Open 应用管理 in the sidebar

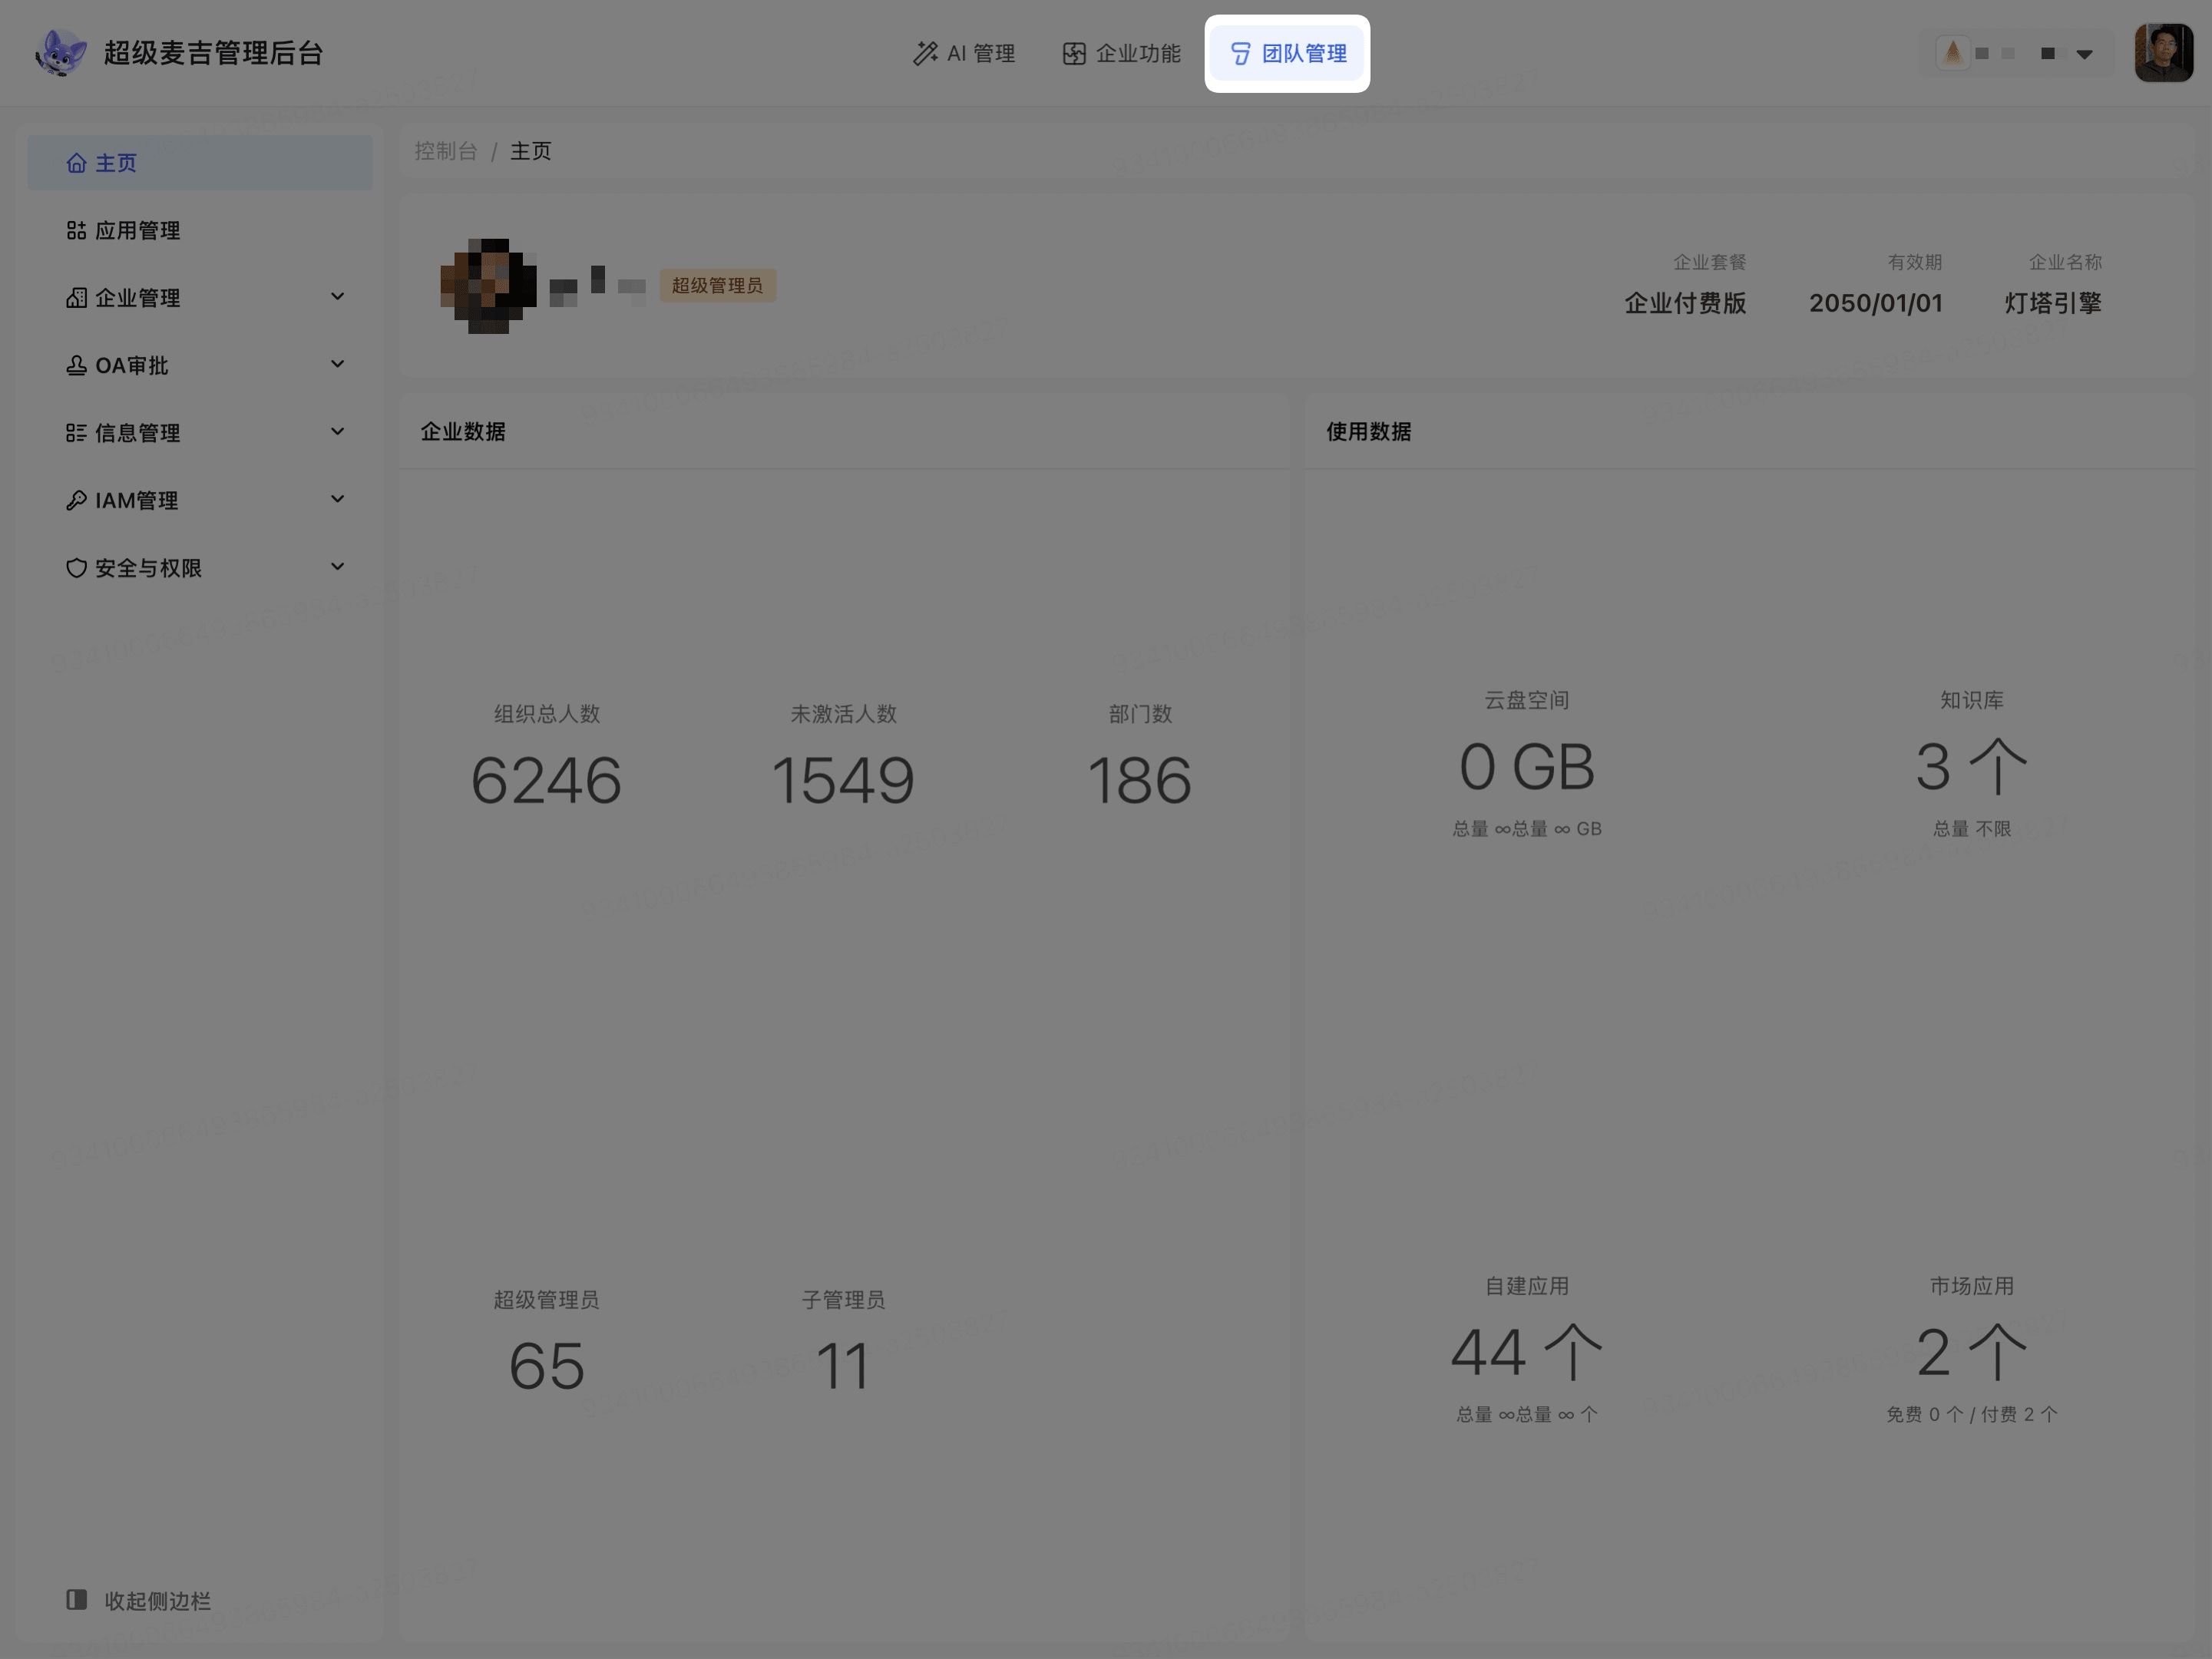(x=200, y=230)
